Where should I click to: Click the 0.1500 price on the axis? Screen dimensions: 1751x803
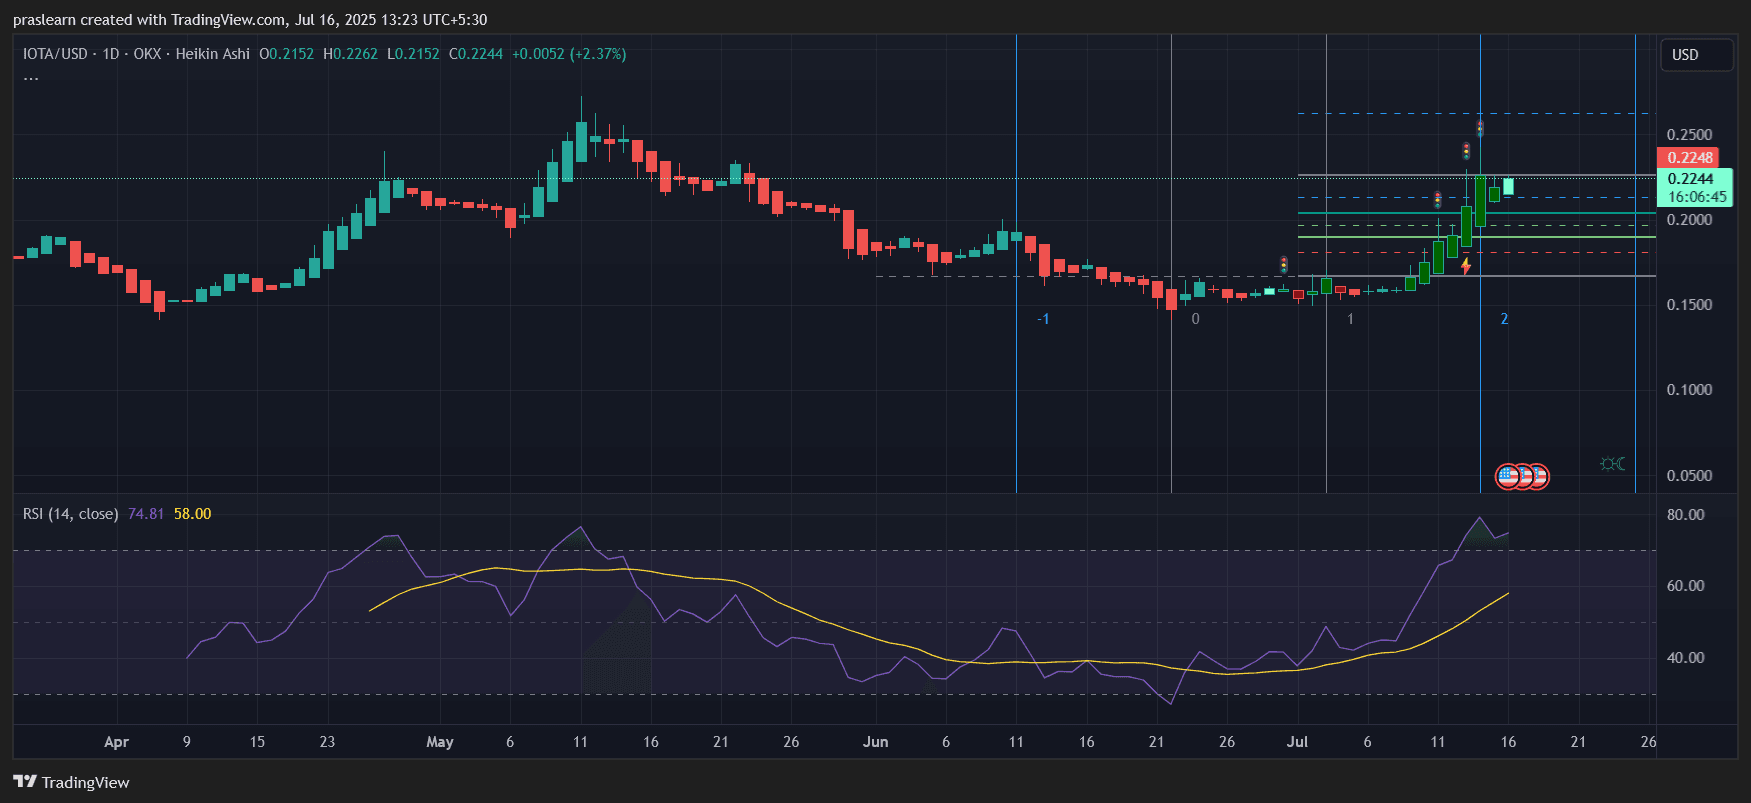pos(1689,305)
